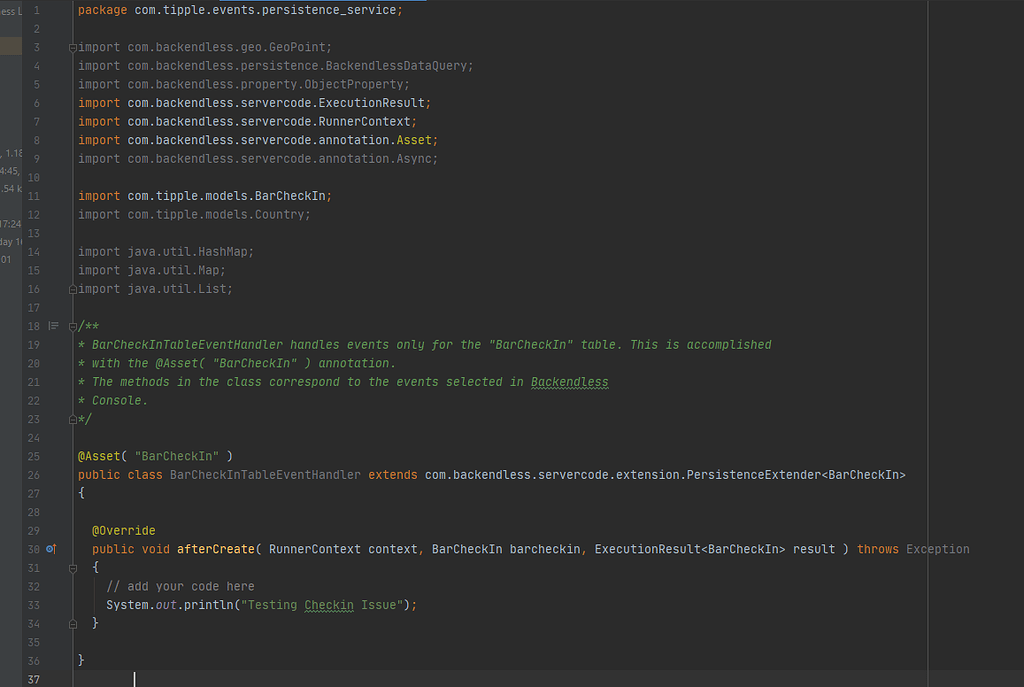Screen dimensions: 1024x687
Task: Click the yellow change marker near line 2
Action: [x=8, y=46]
